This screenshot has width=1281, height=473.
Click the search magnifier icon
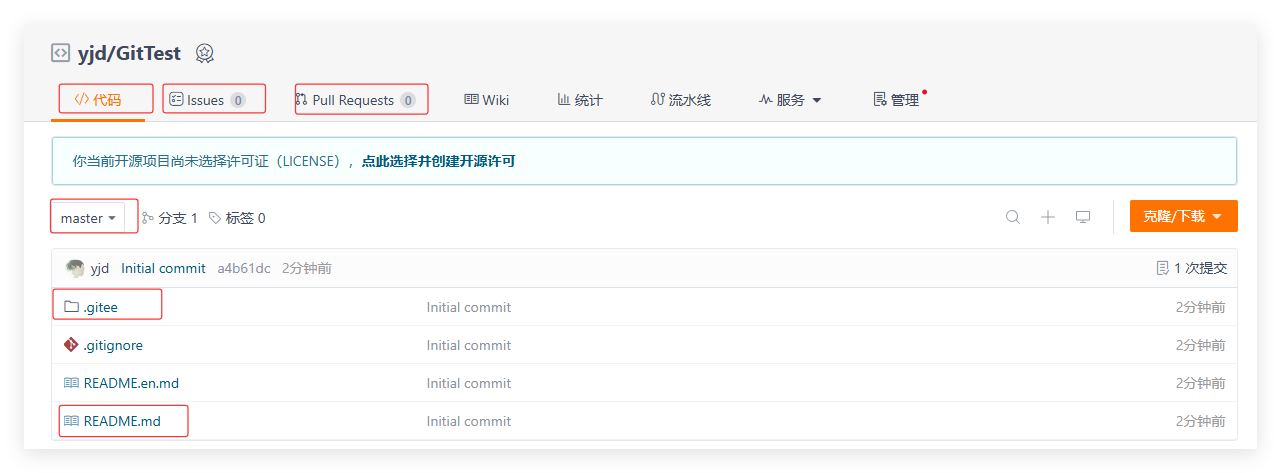(x=1013, y=216)
